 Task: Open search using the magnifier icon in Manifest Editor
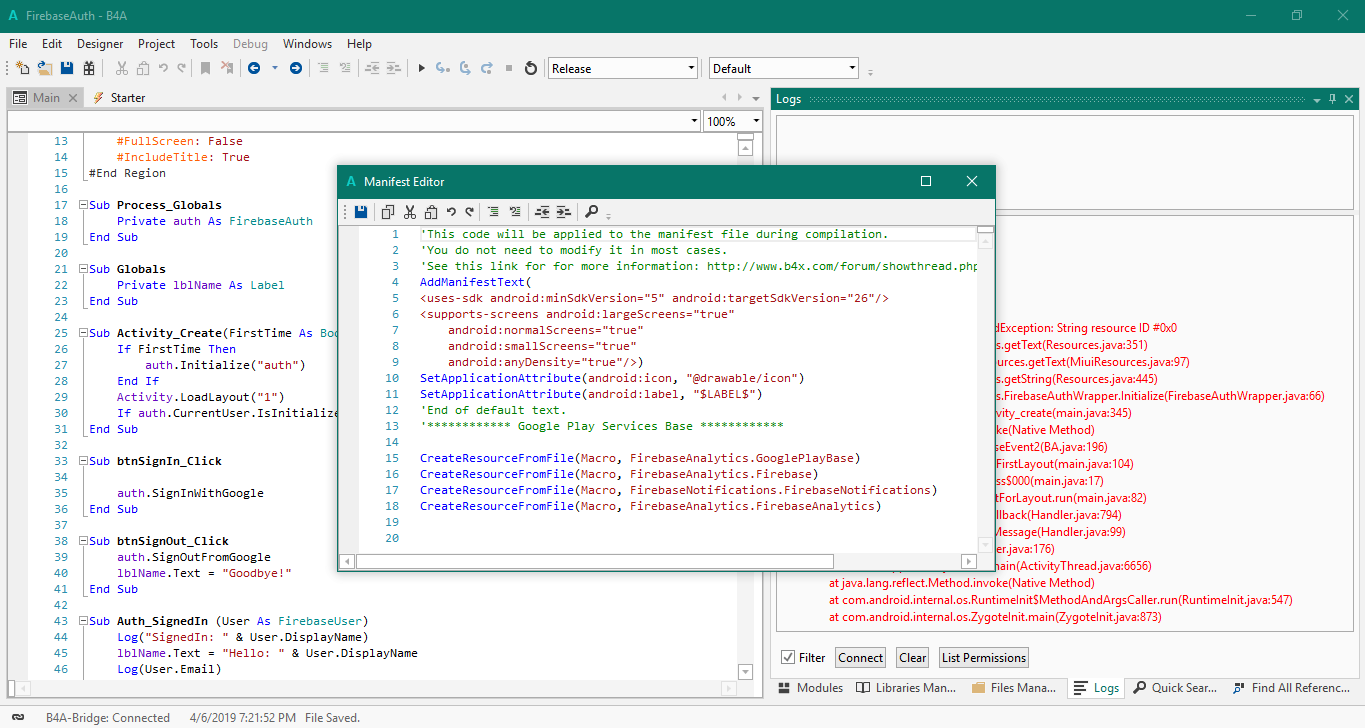tap(592, 212)
